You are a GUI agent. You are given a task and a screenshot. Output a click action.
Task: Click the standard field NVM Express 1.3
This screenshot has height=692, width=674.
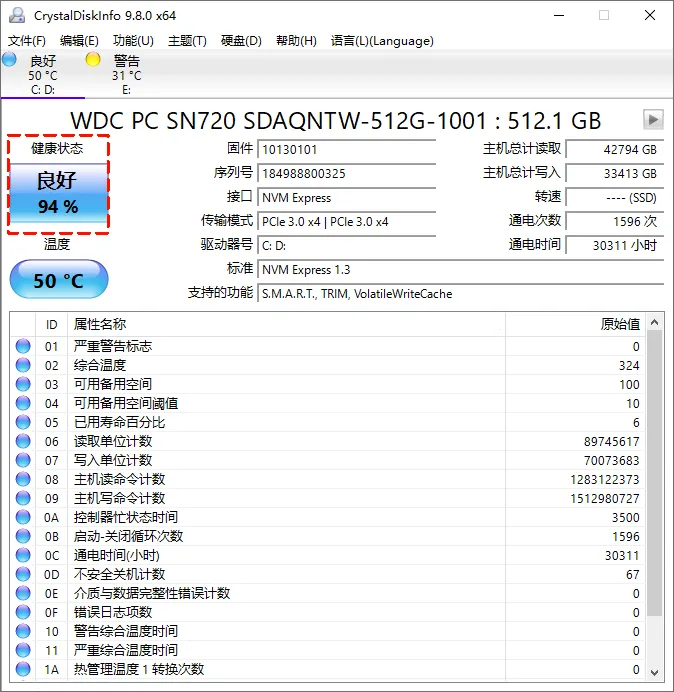click(x=461, y=270)
